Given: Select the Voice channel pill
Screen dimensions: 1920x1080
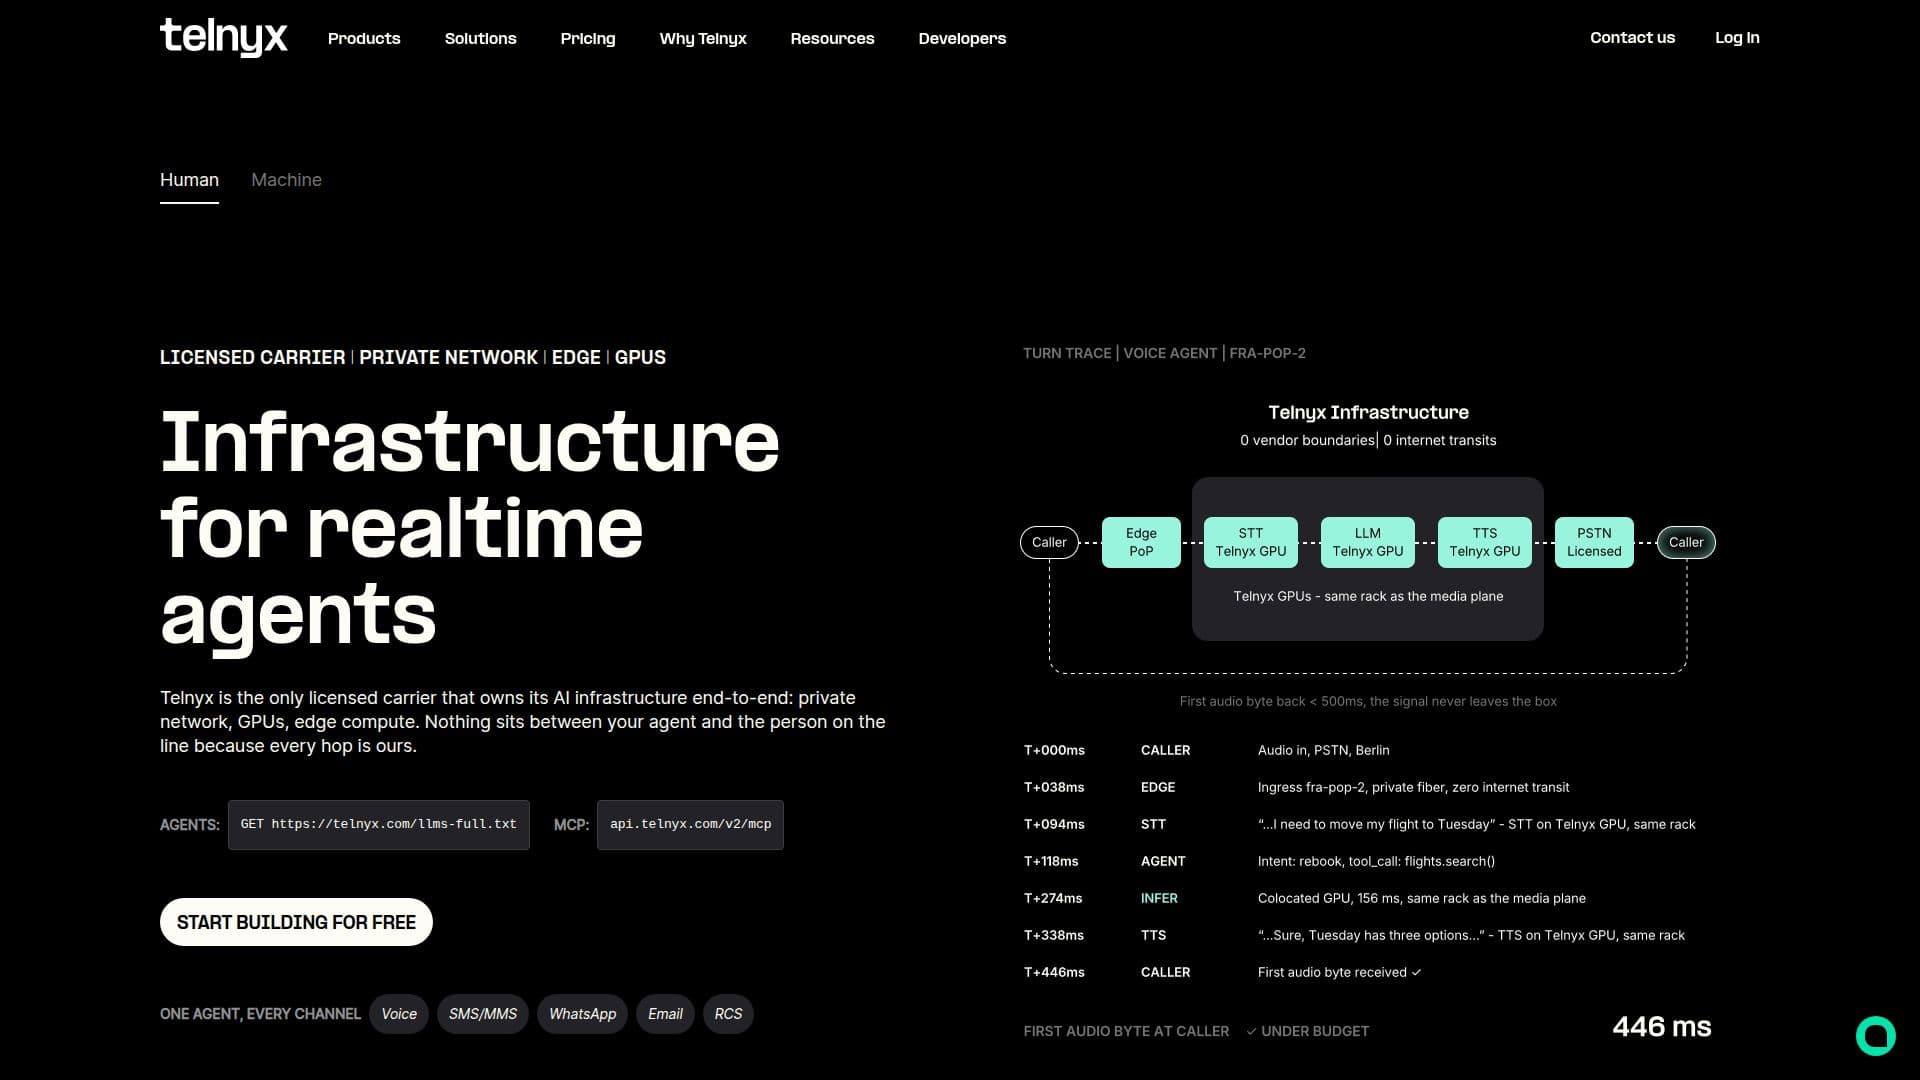Looking at the screenshot, I should 399,1014.
